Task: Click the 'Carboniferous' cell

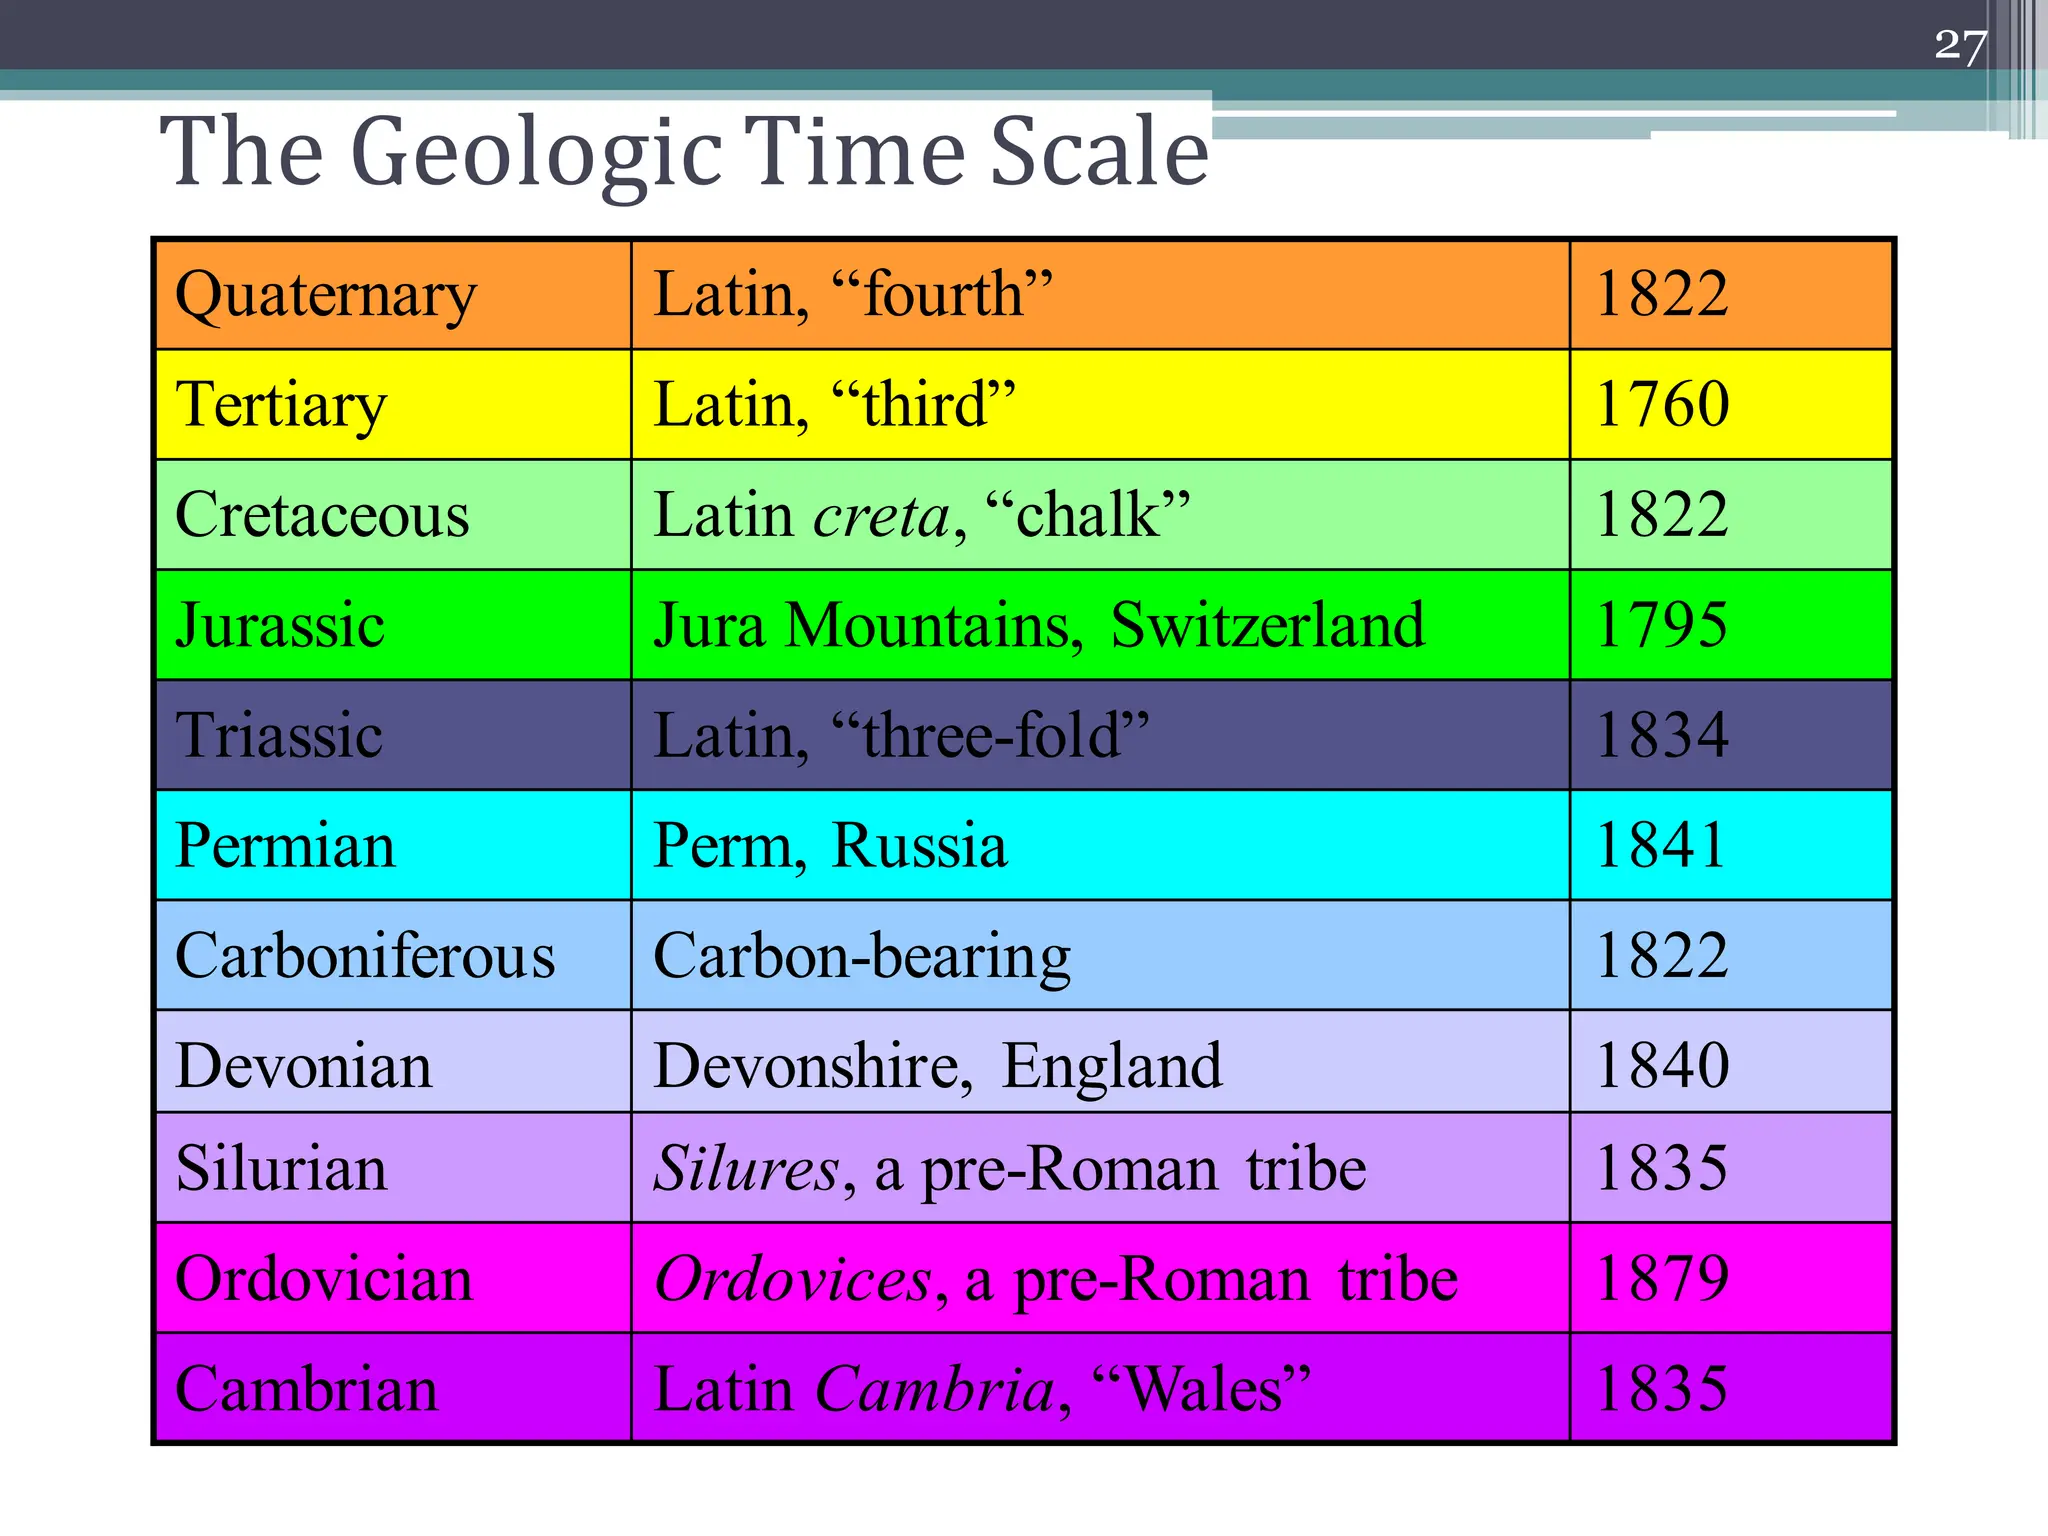Action: click(394, 955)
